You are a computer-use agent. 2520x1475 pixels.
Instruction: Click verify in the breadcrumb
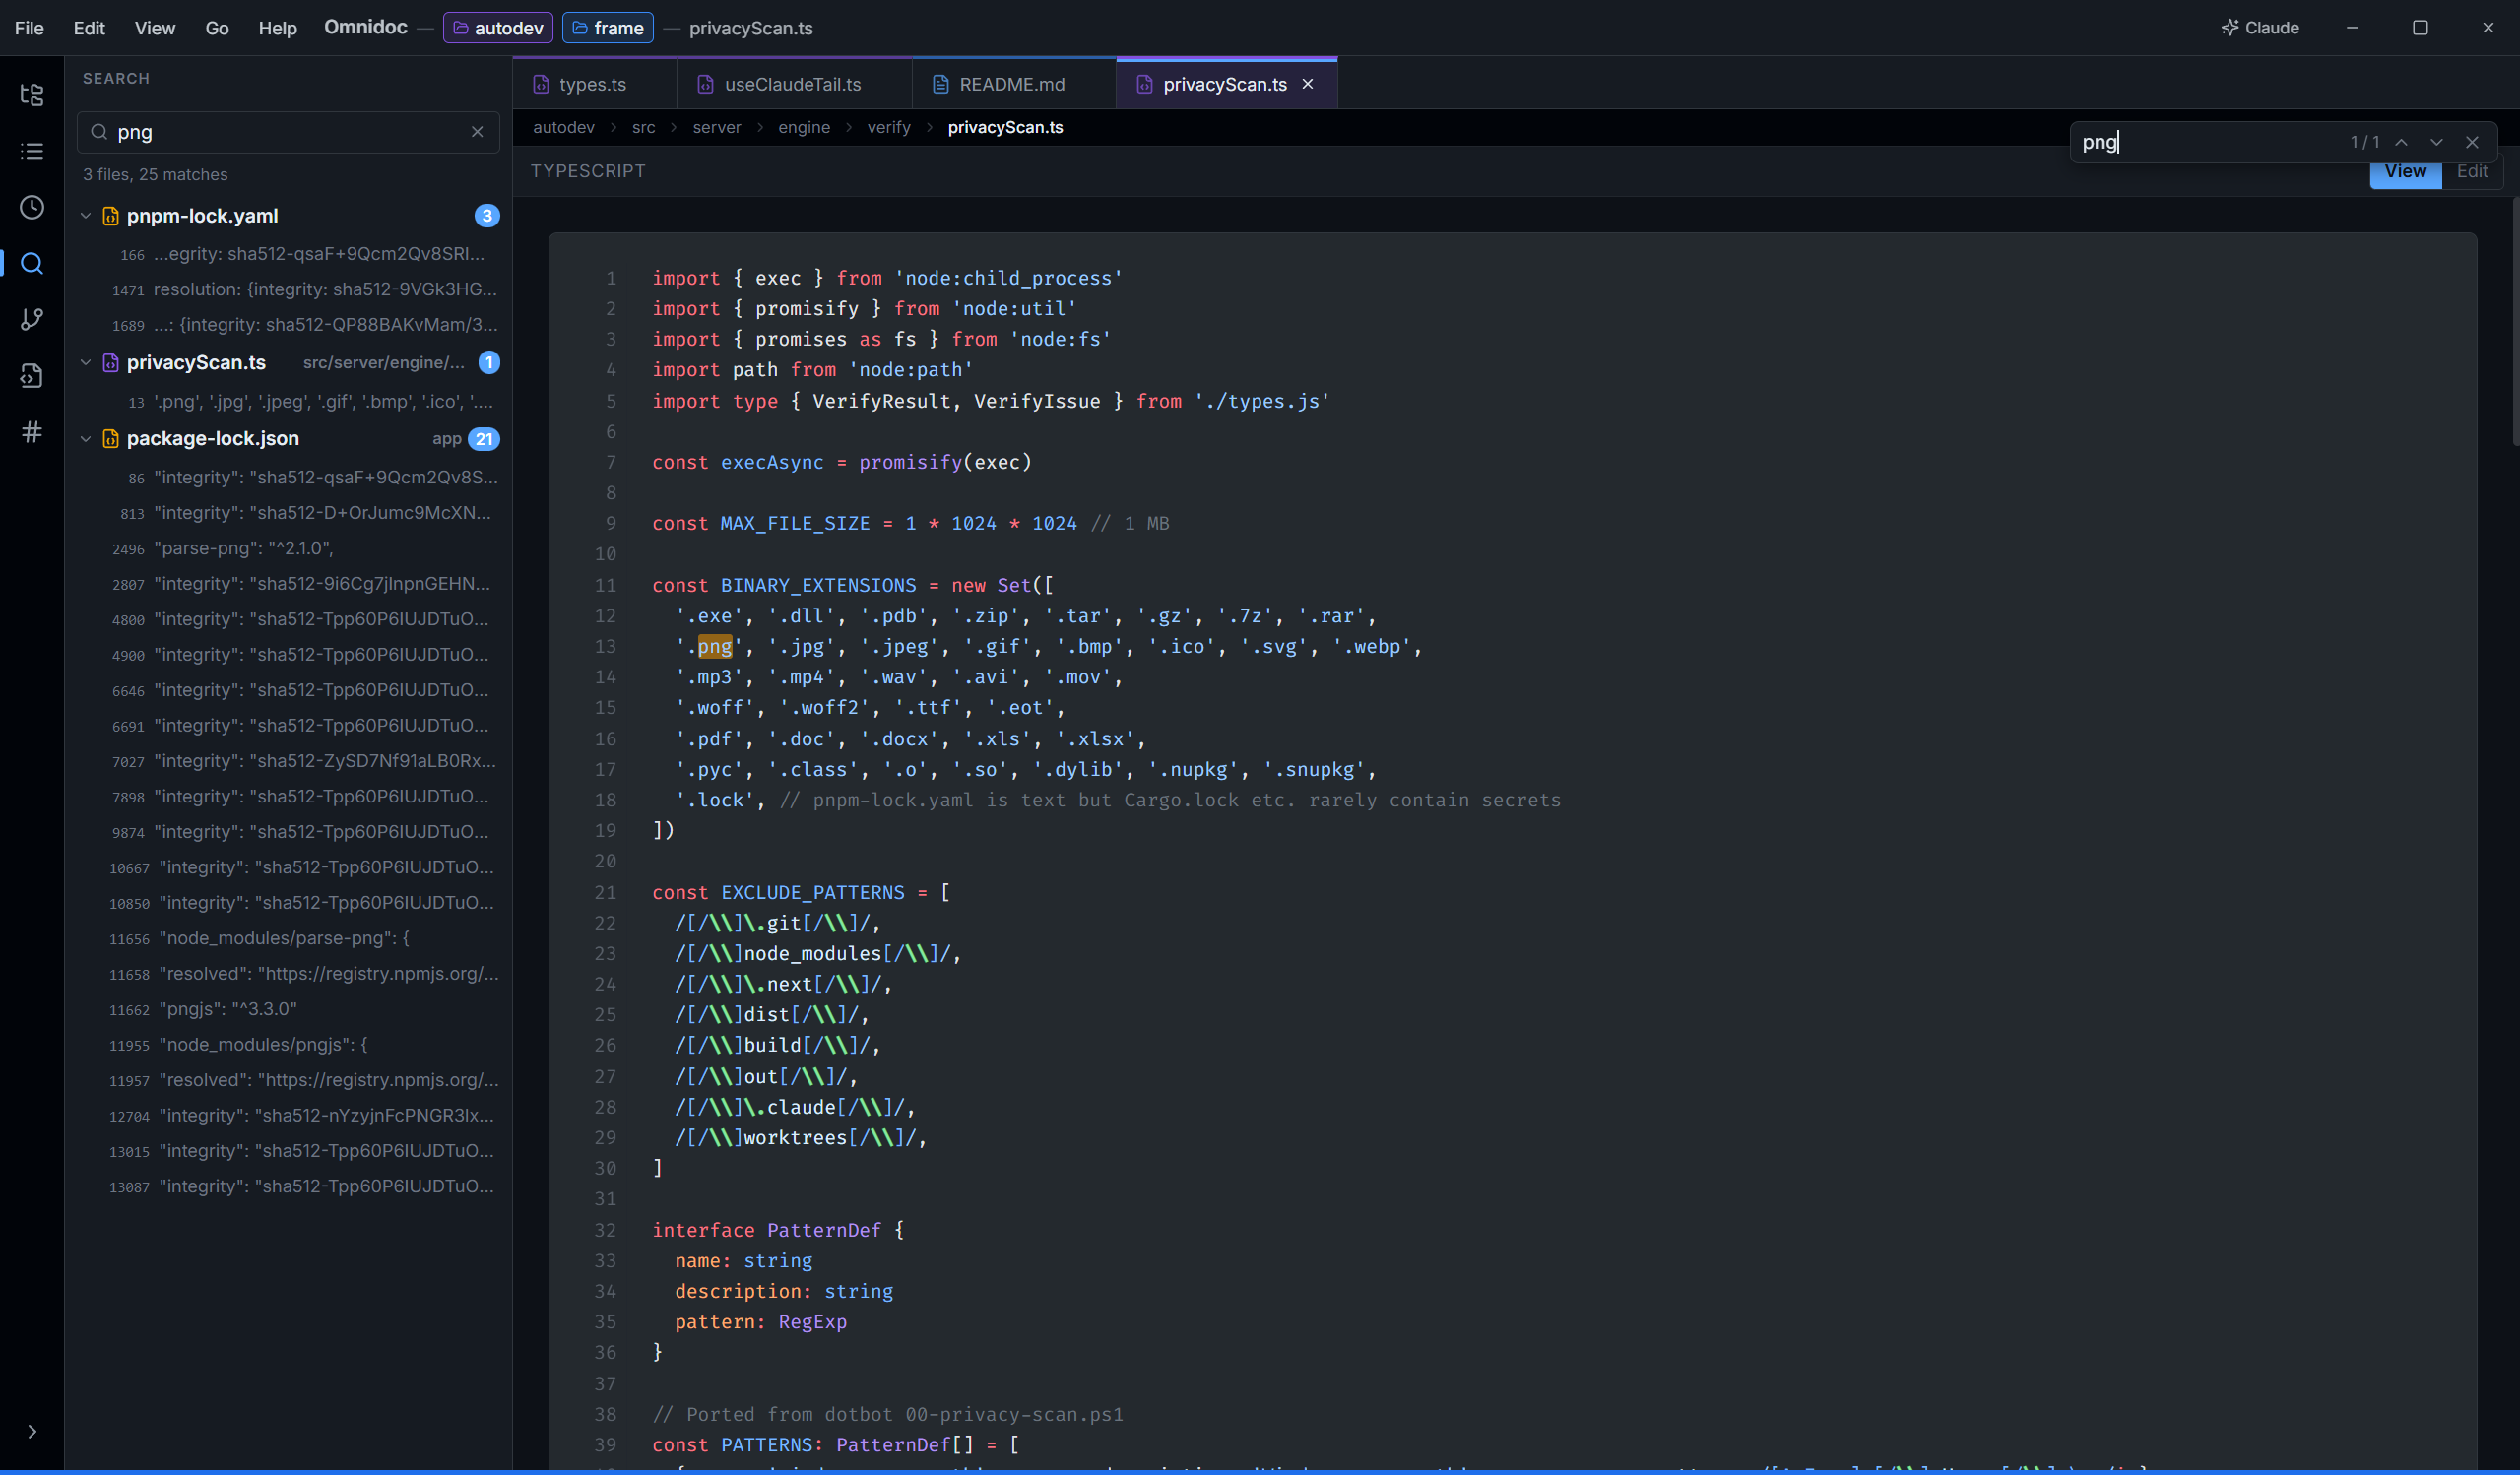pyautogui.click(x=889, y=127)
